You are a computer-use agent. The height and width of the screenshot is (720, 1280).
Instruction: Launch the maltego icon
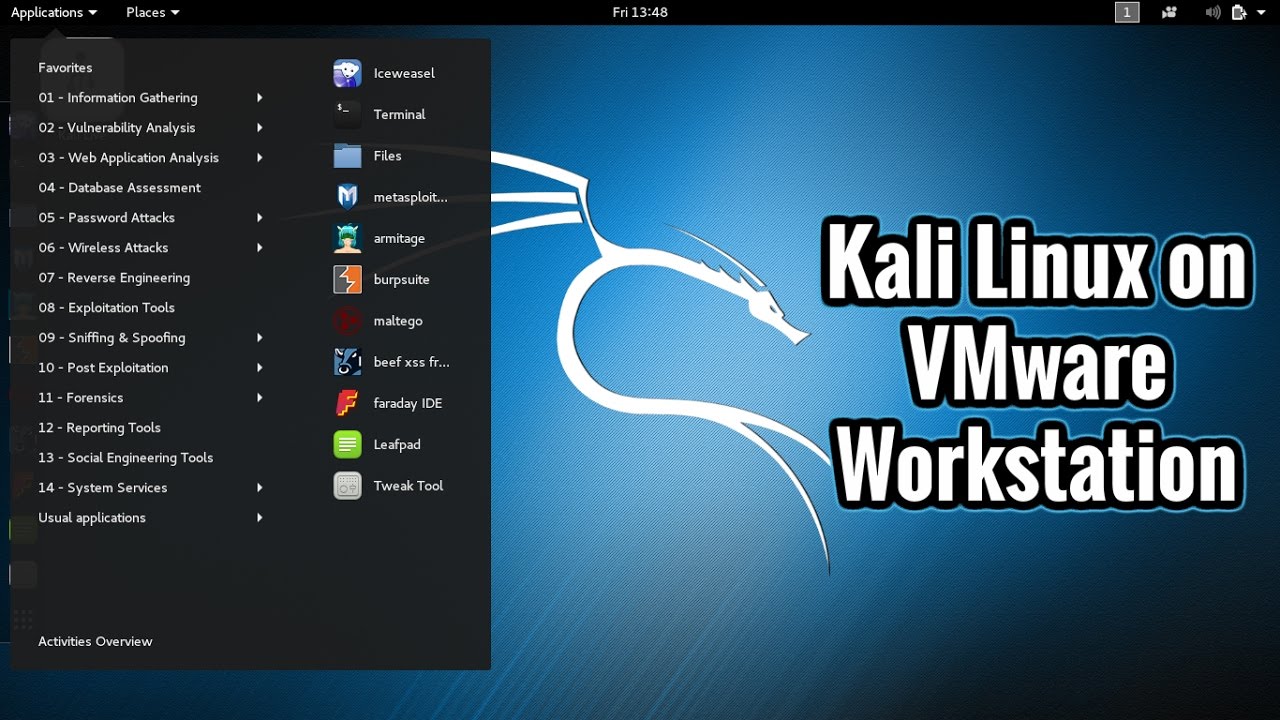click(347, 321)
